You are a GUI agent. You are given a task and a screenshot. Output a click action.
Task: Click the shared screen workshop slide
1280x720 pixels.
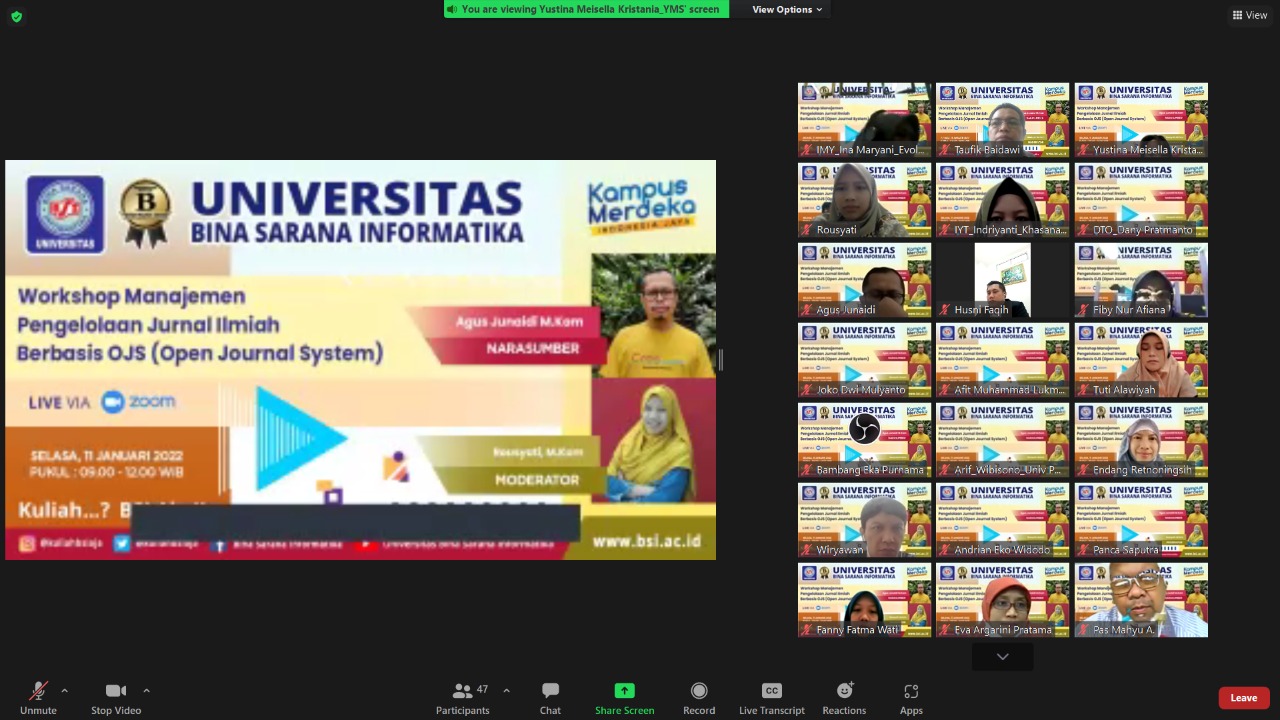(x=360, y=360)
